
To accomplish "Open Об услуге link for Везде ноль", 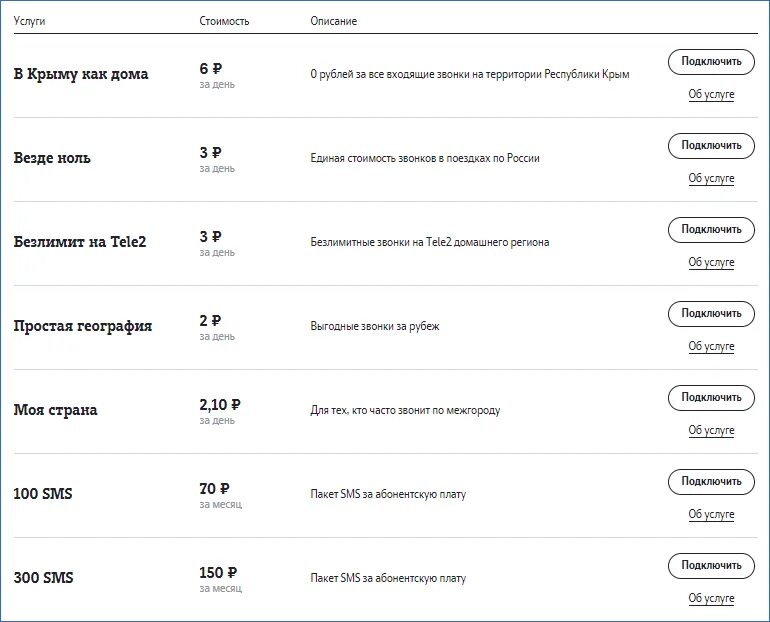I will click(711, 178).
